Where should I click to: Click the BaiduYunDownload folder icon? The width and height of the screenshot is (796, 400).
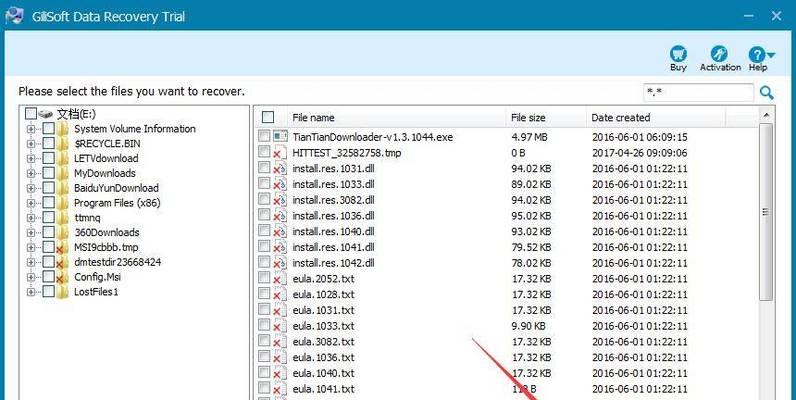(63, 188)
